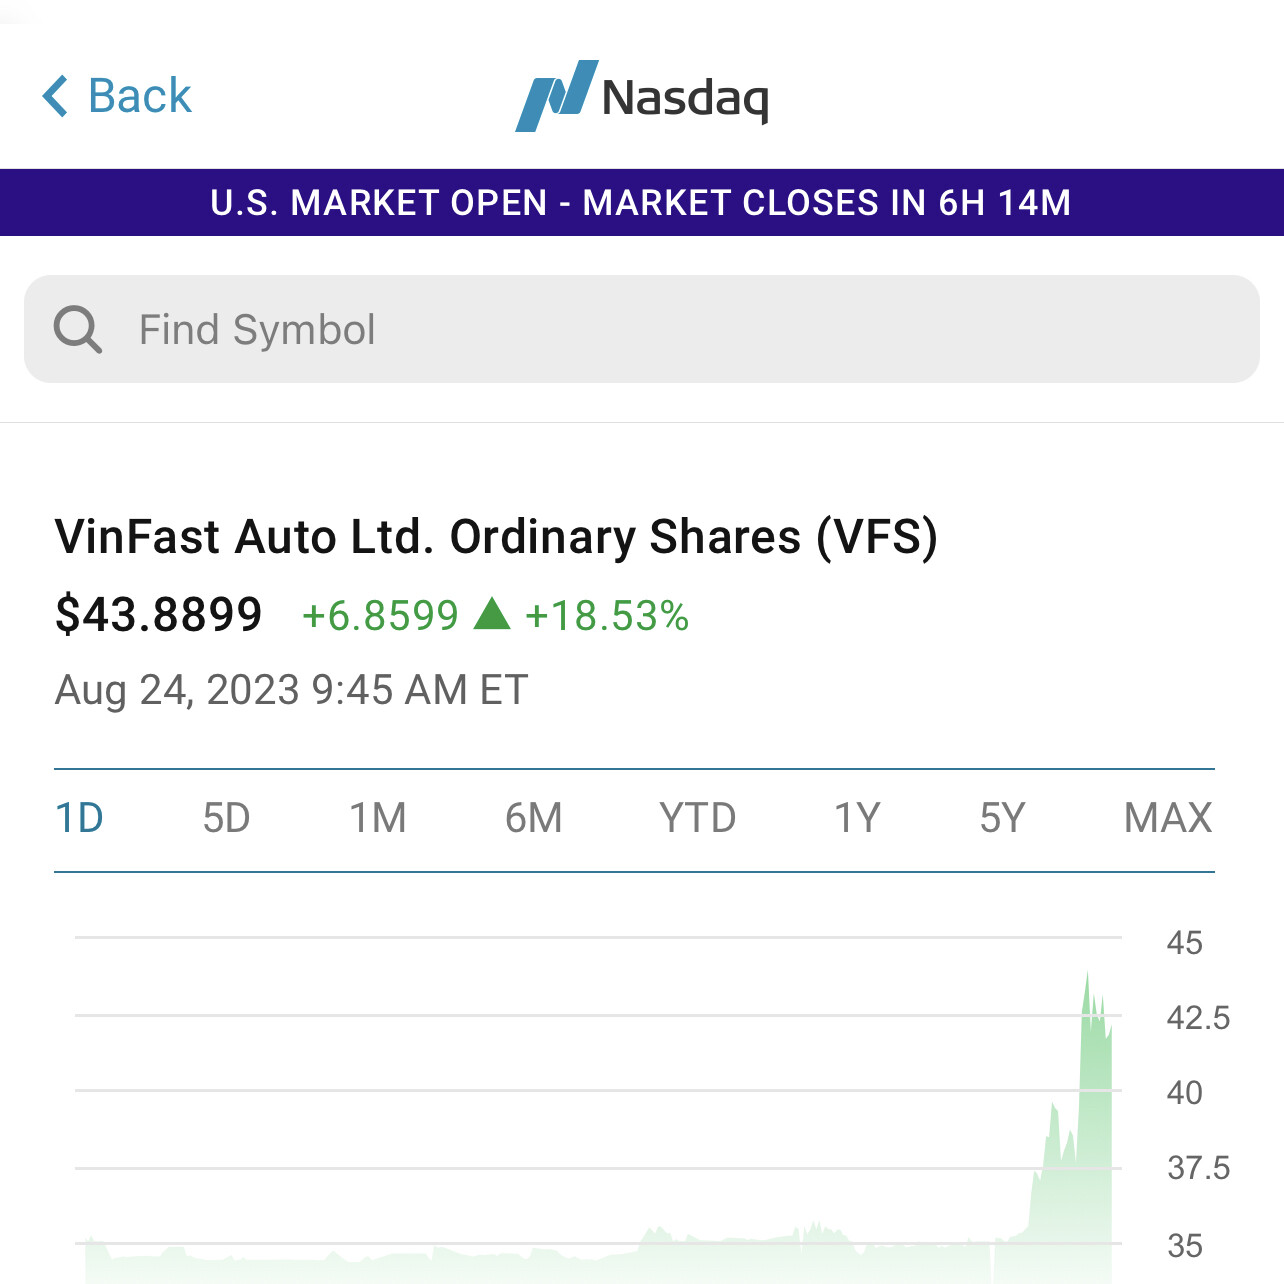This screenshot has height=1284, width=1284.
Task: Click the +6.8599 price change value
Action: 380,616
